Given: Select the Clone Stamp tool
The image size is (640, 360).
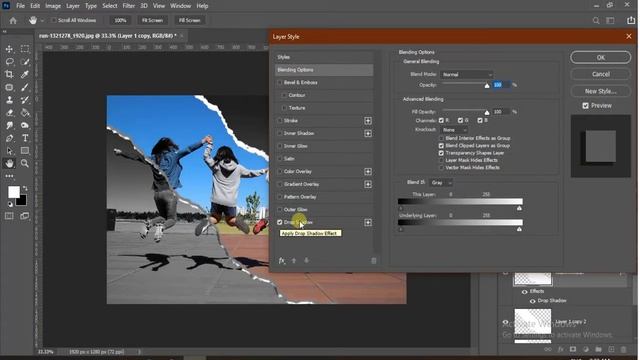Looking at the screenshot, I should (9, 100).
